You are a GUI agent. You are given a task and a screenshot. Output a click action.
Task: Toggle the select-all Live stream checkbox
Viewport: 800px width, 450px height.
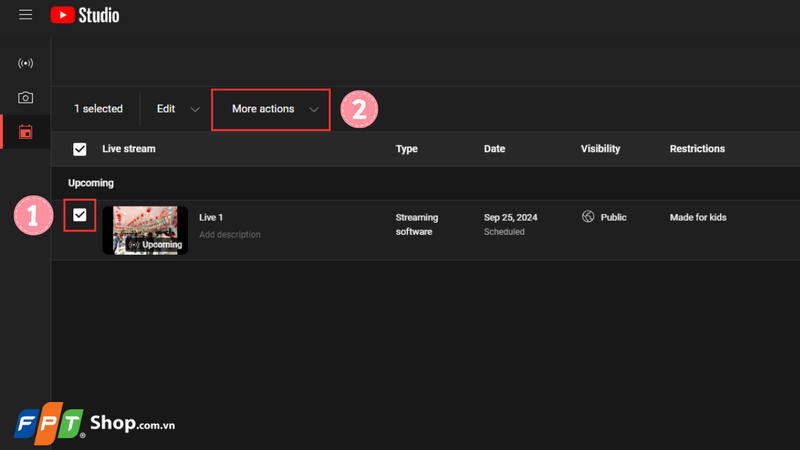(80, 149)
